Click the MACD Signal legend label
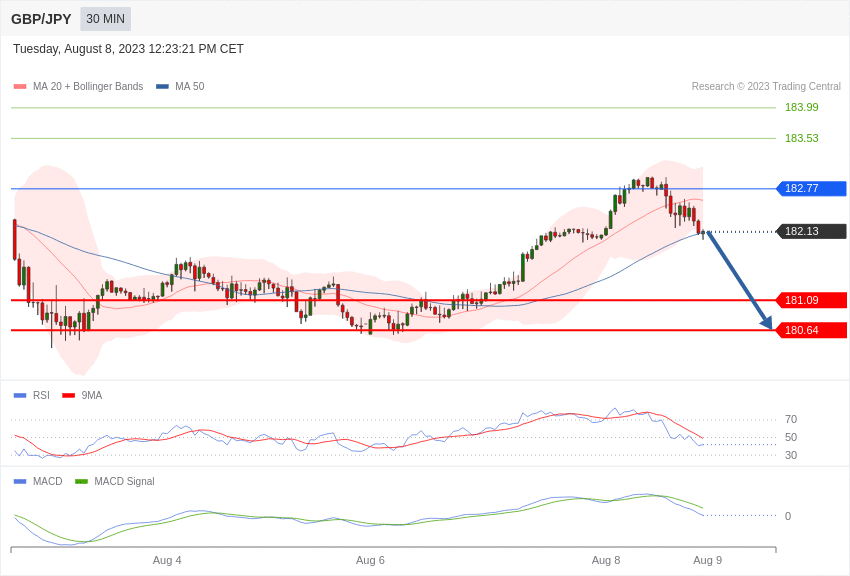Screen dimensions: 850x576 point(124,481)
